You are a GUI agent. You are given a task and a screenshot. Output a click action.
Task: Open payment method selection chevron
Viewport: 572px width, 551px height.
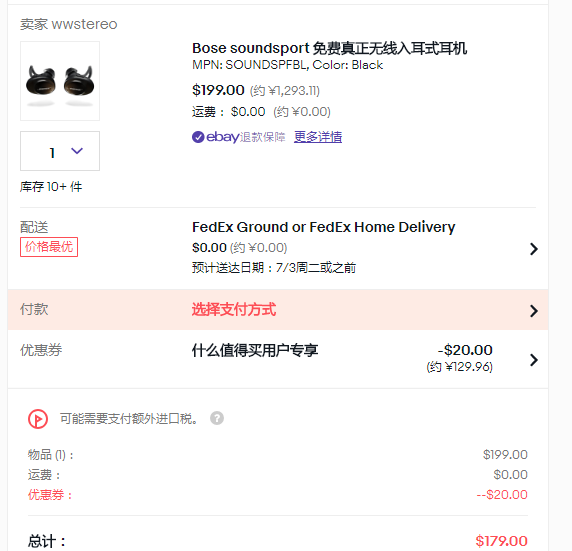pyautogui.click(x=534, y=311)
